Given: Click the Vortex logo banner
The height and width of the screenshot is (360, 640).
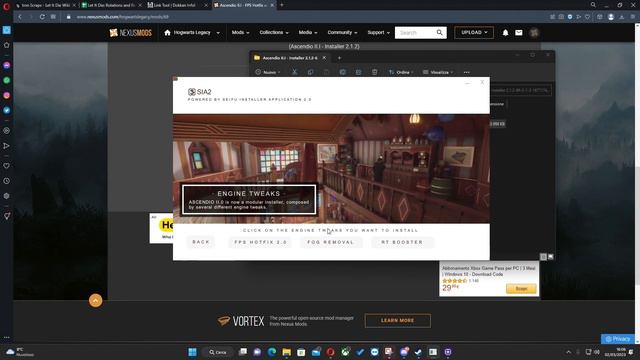Looking at the screenshot, I should click(241, 321).
